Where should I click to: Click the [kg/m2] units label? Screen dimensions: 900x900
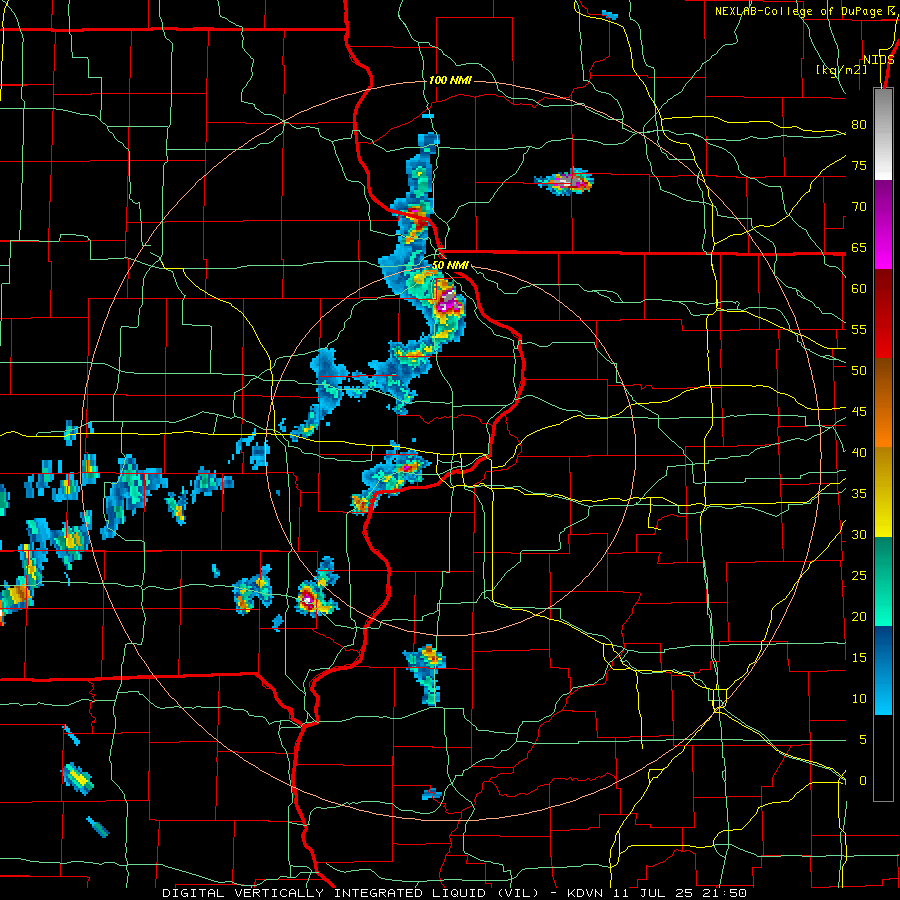click(x=841, y=70)
